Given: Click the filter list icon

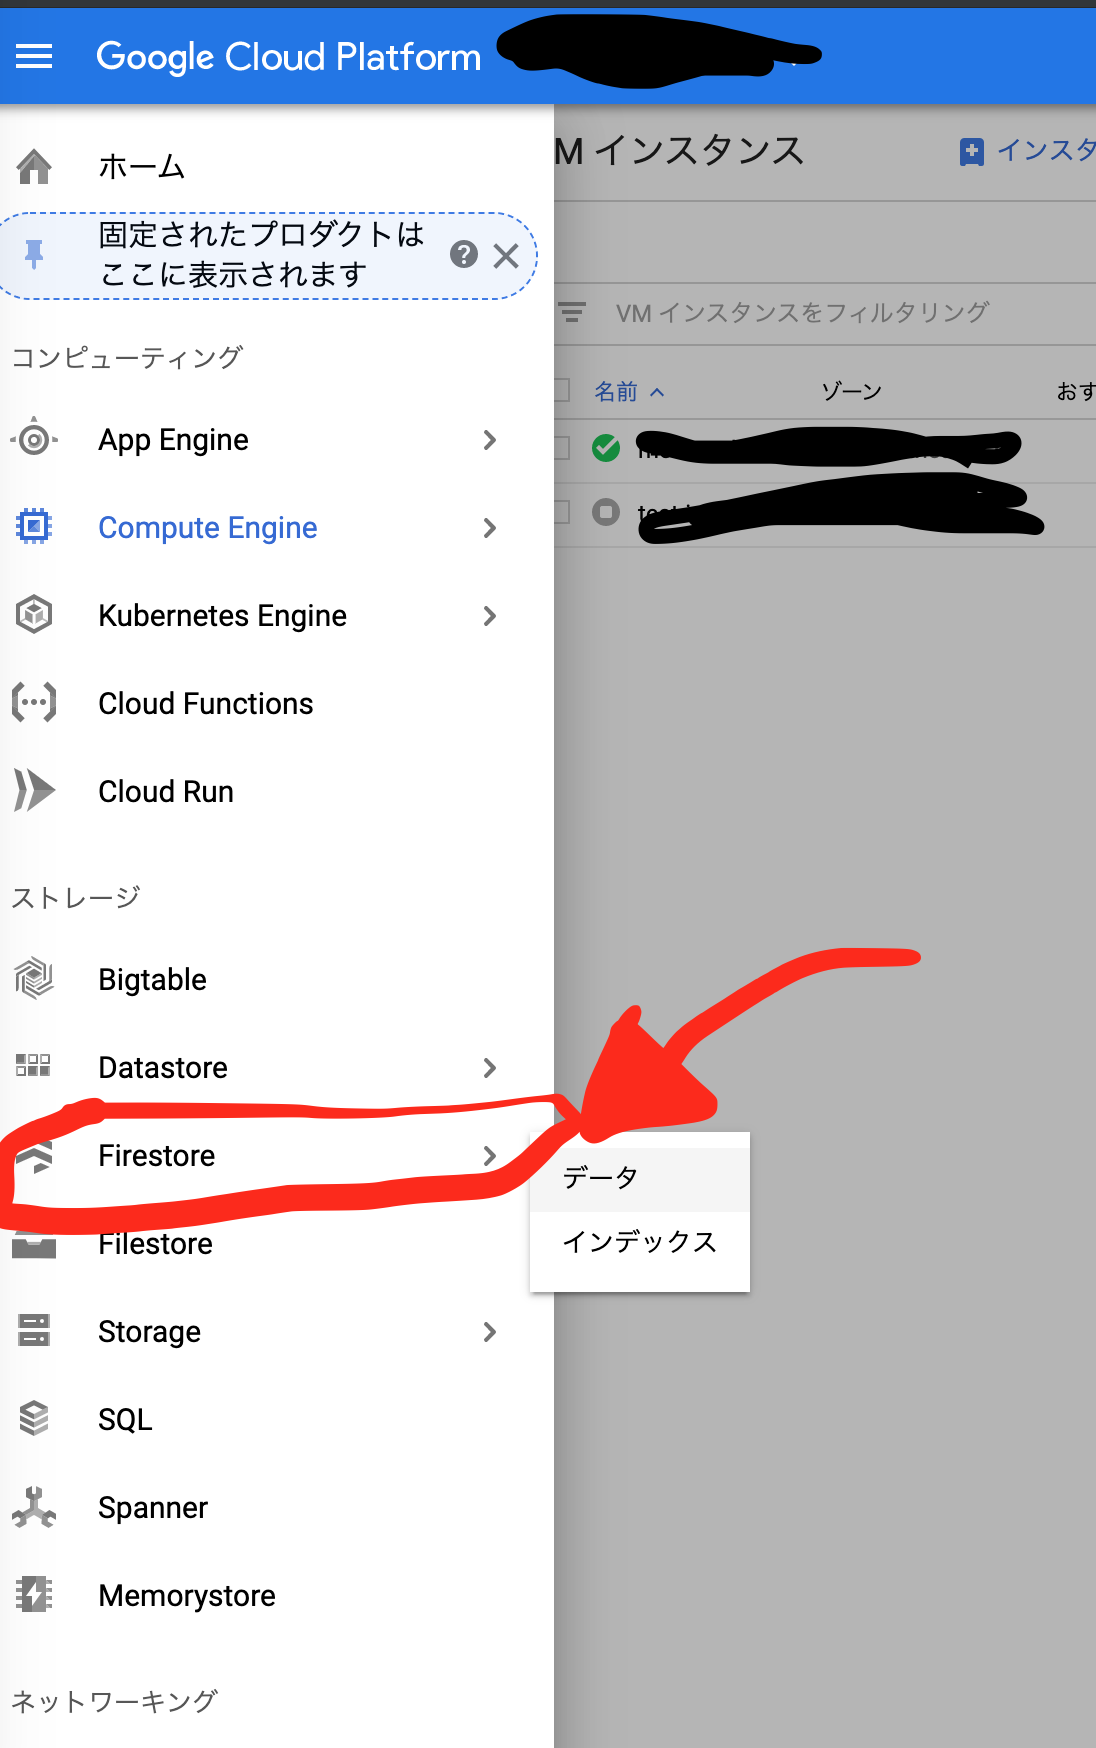Looking at the screenshot, I should [x=572, y=312].
